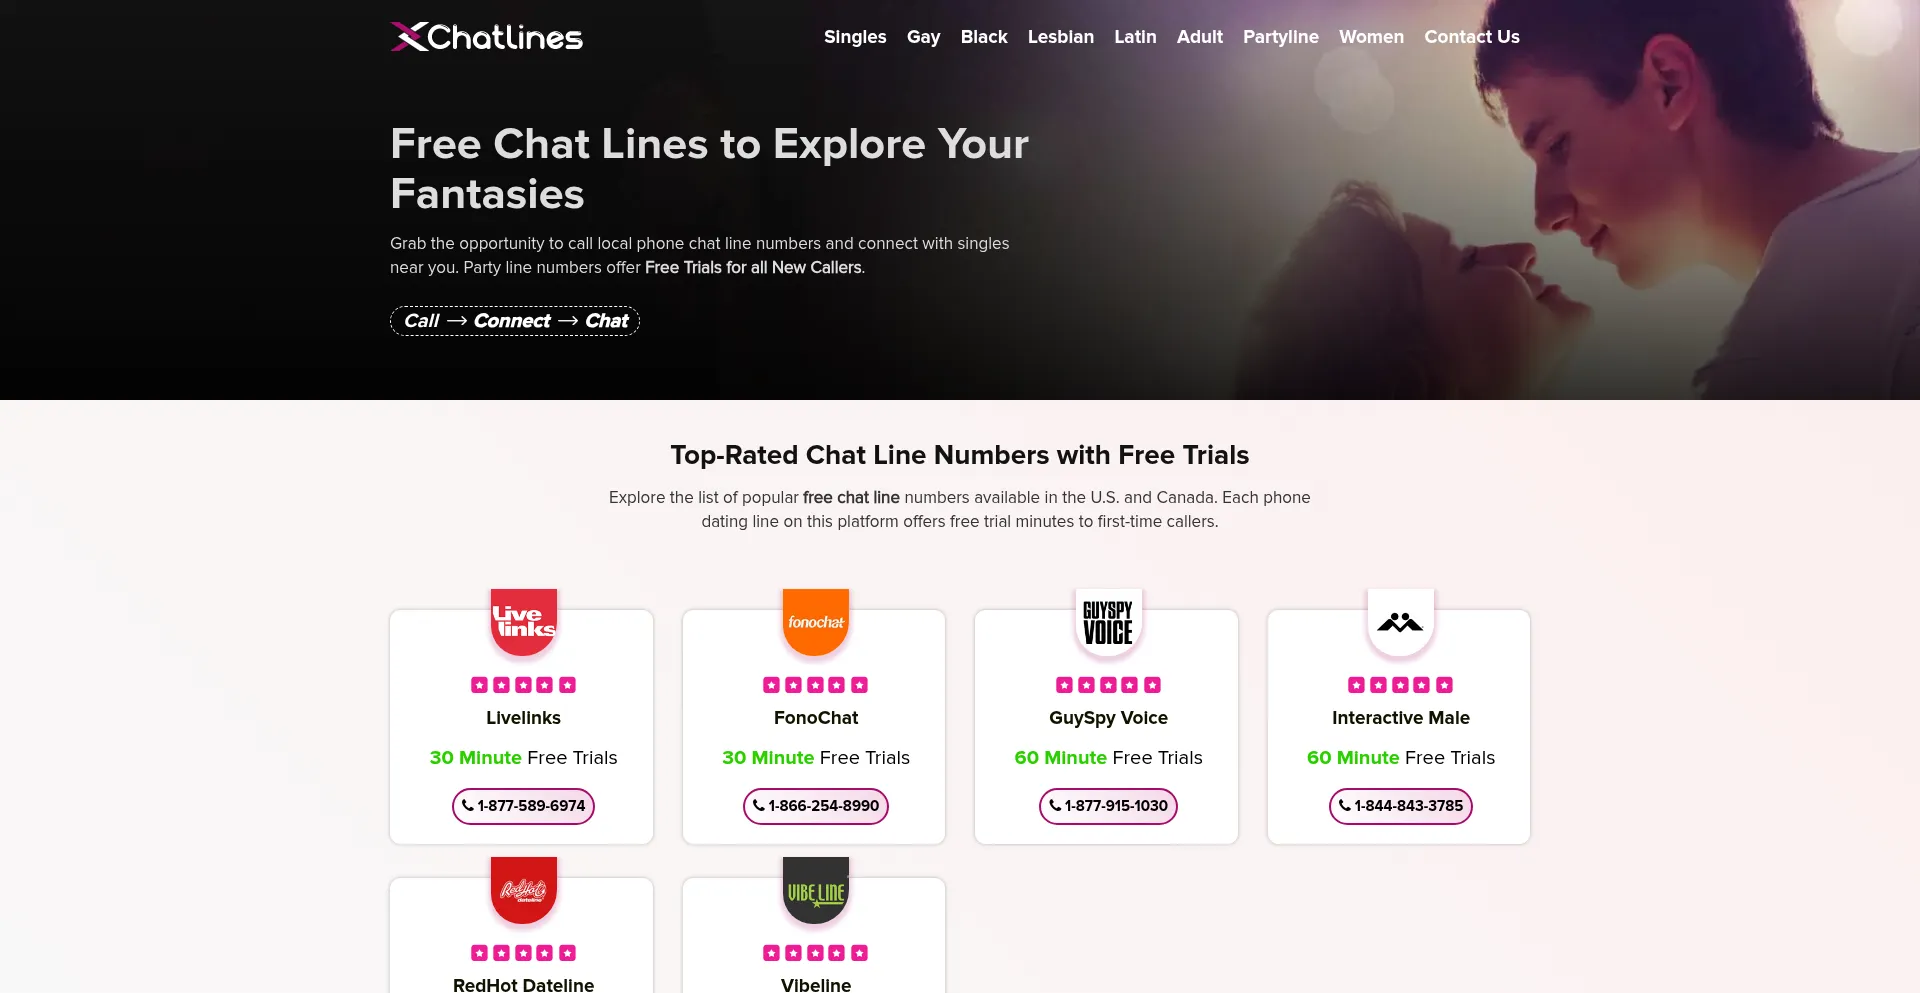
Task: Open the RedHot Dateline name link
Action: coord(523,984)
